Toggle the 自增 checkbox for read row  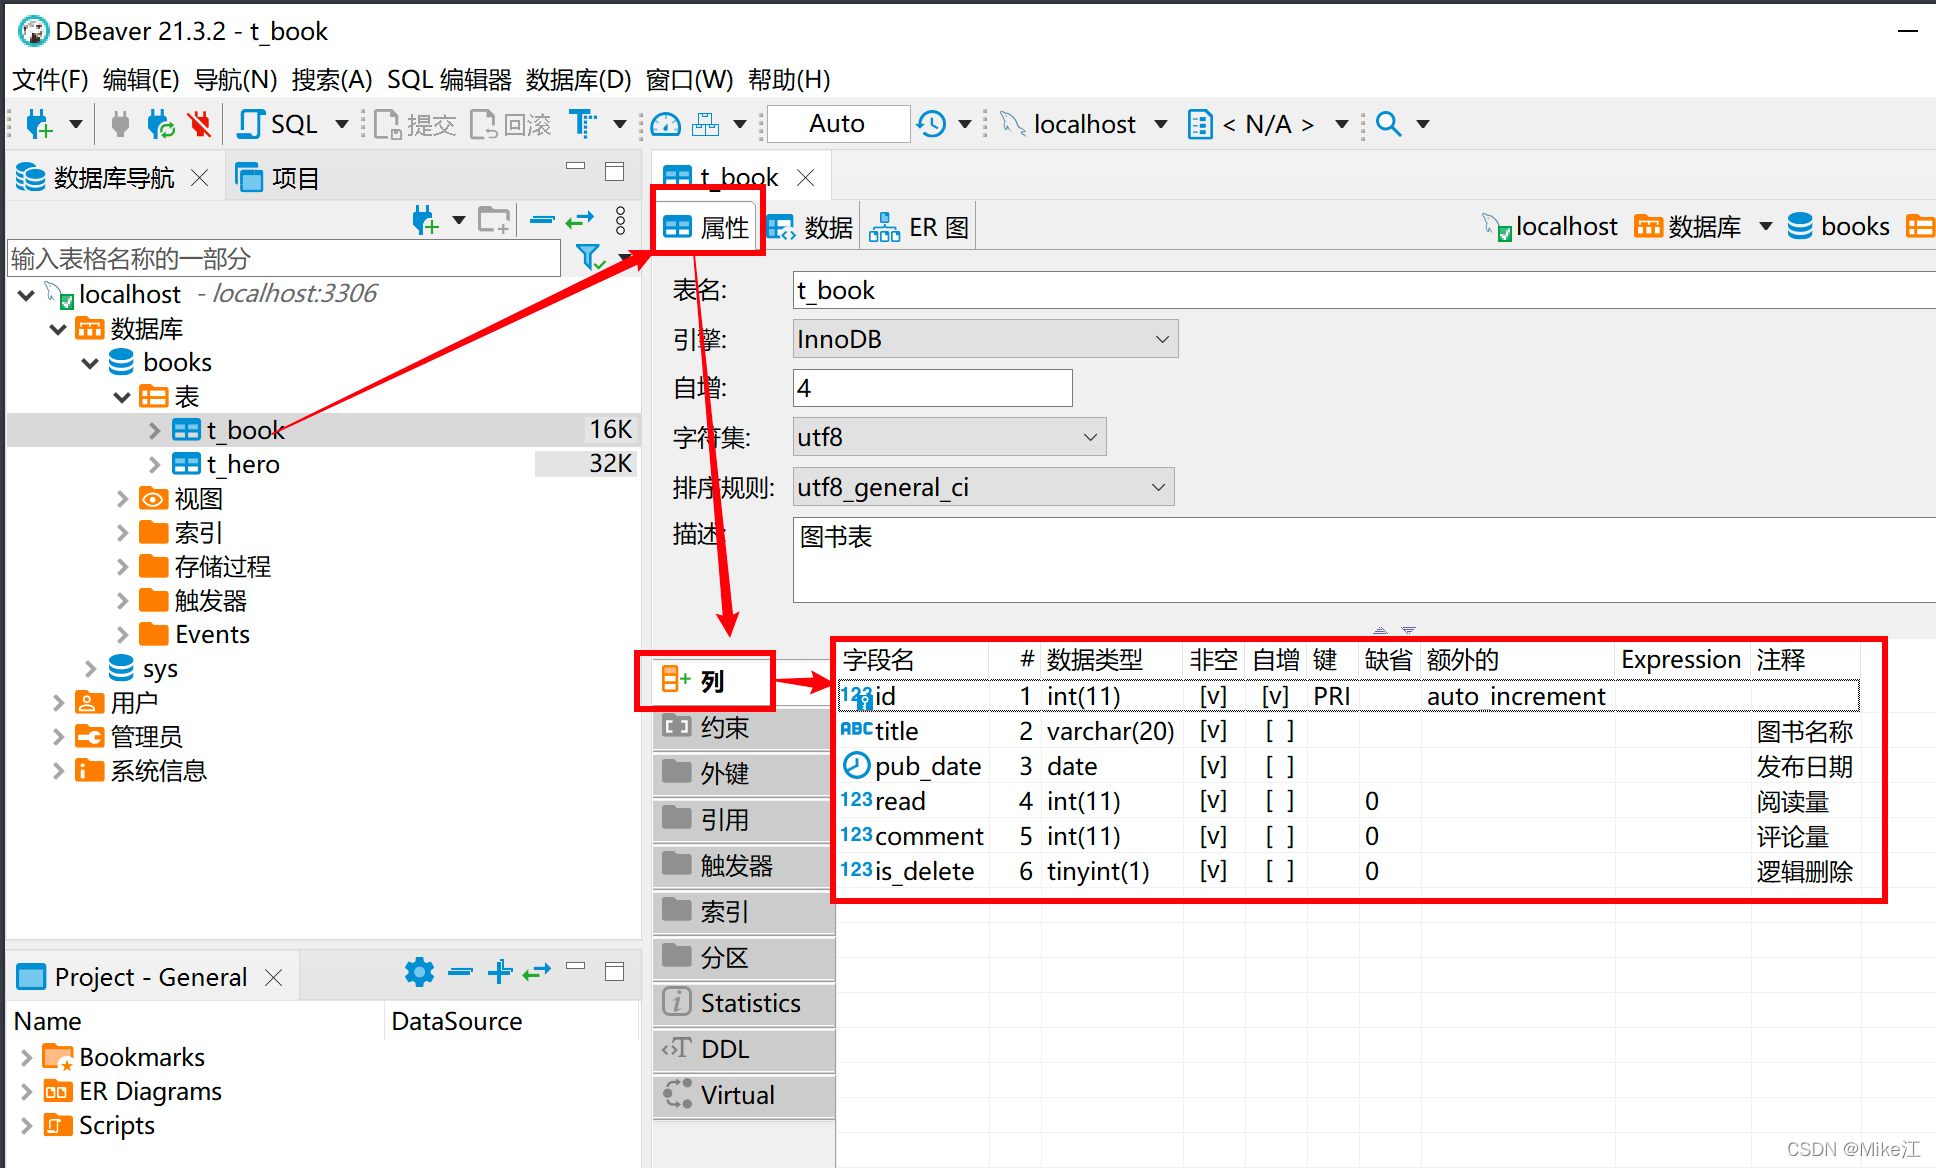(1279, 801)
